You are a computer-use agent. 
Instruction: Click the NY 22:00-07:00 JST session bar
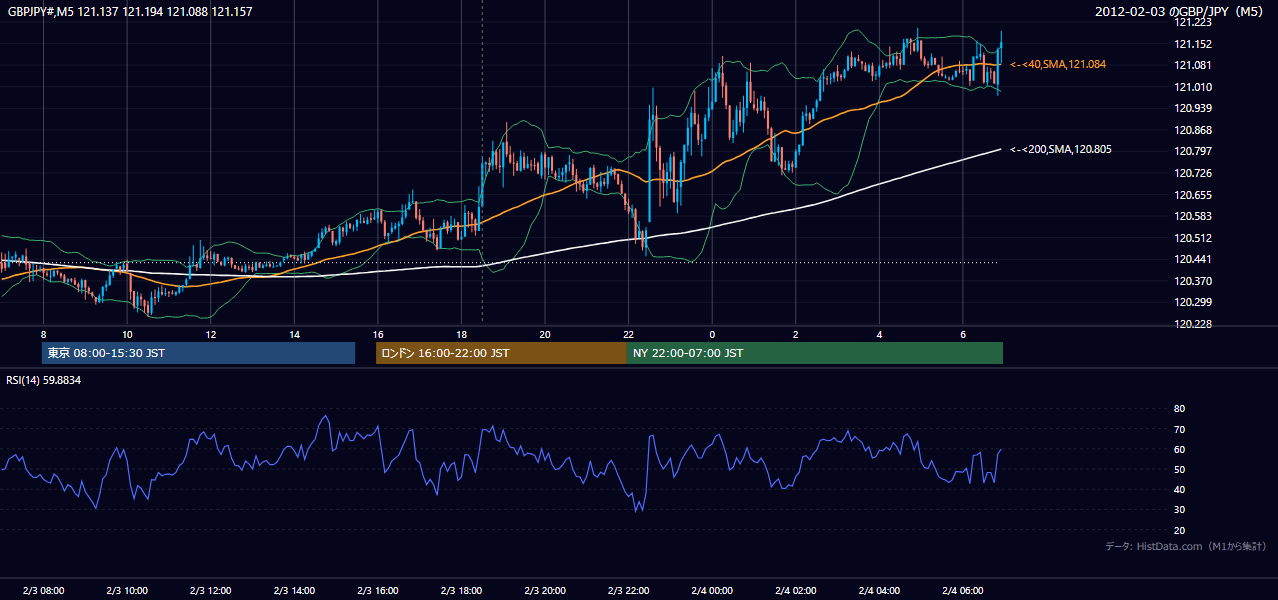pos(815,353)
